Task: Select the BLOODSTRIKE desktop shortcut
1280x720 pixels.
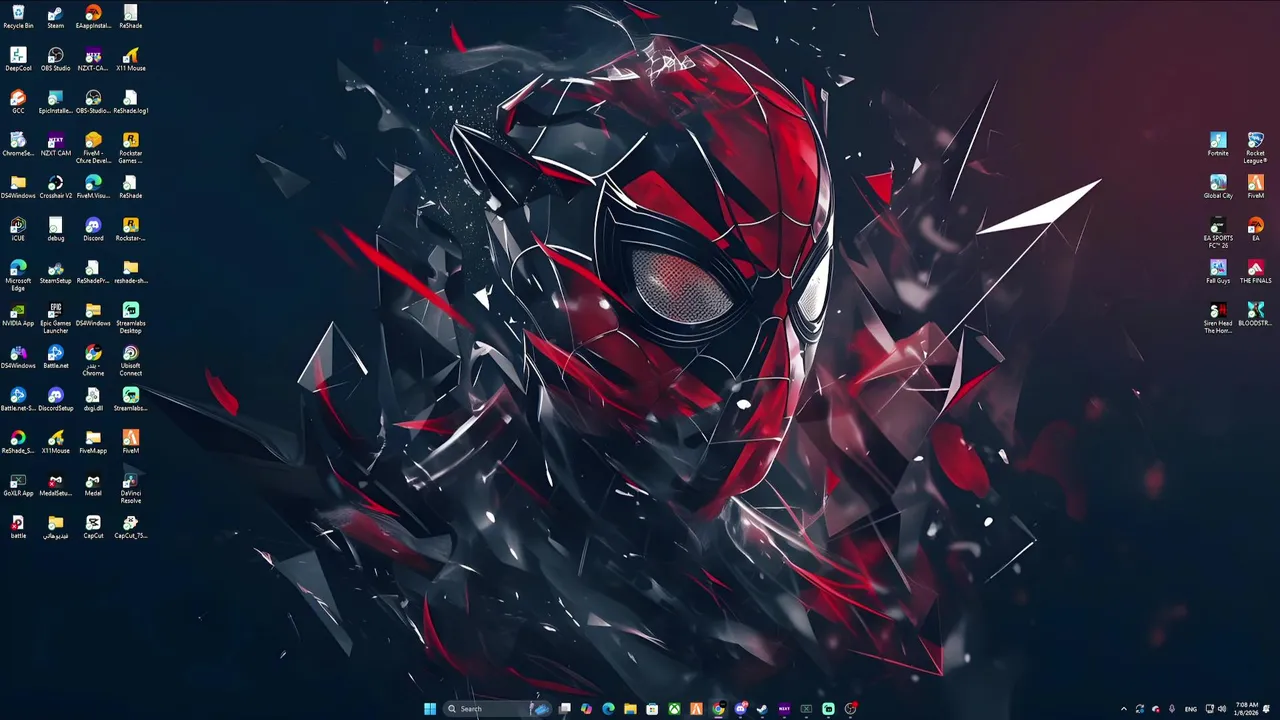Action: point(1255,314)
